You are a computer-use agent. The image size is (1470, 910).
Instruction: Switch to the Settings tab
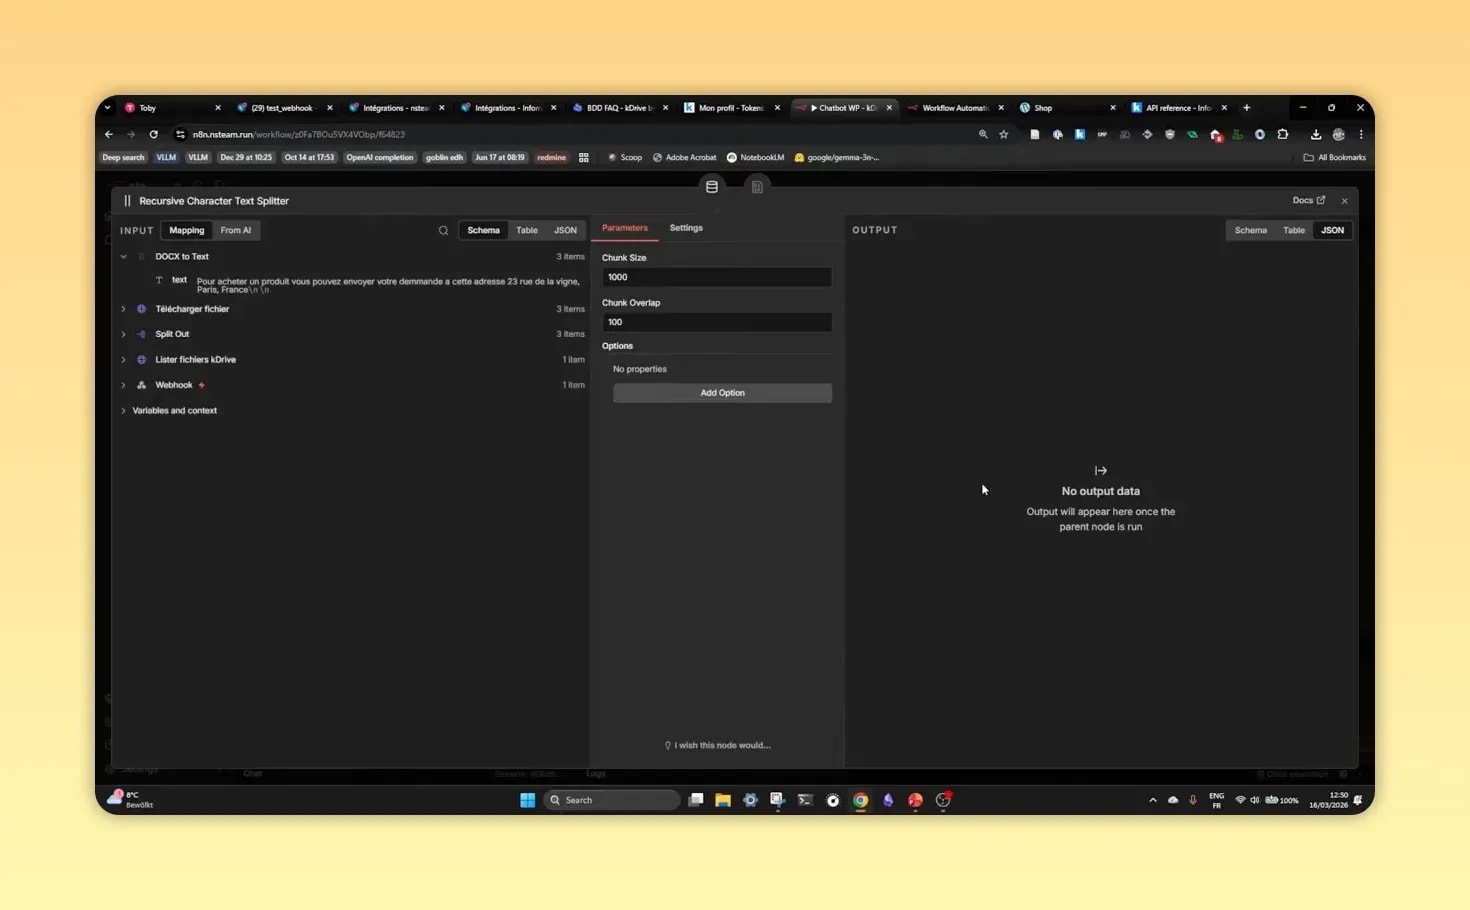coord(686,227)
